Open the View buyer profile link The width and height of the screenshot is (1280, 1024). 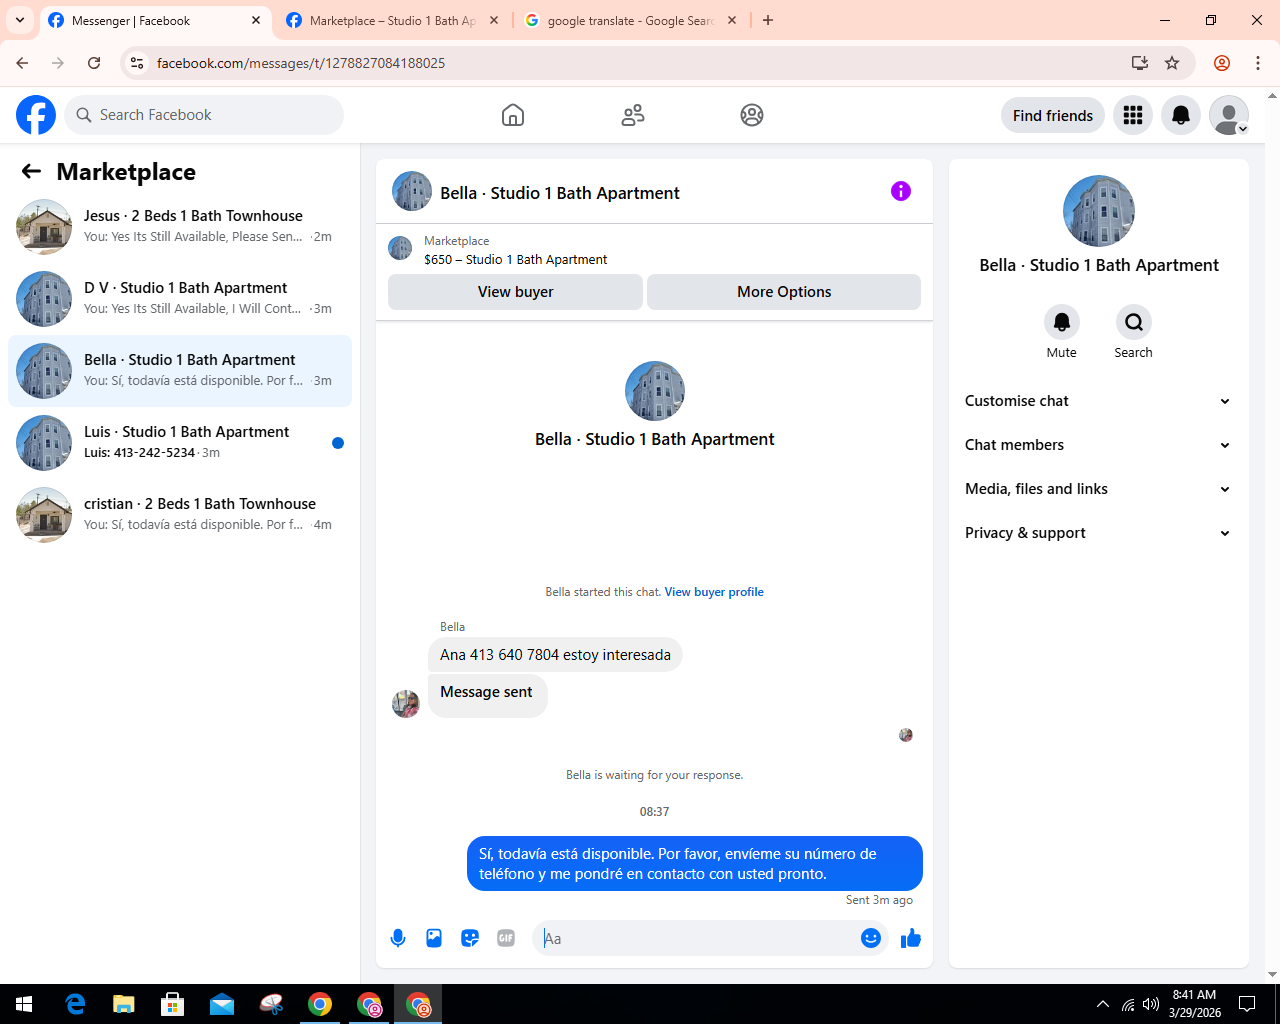(714, 592)
